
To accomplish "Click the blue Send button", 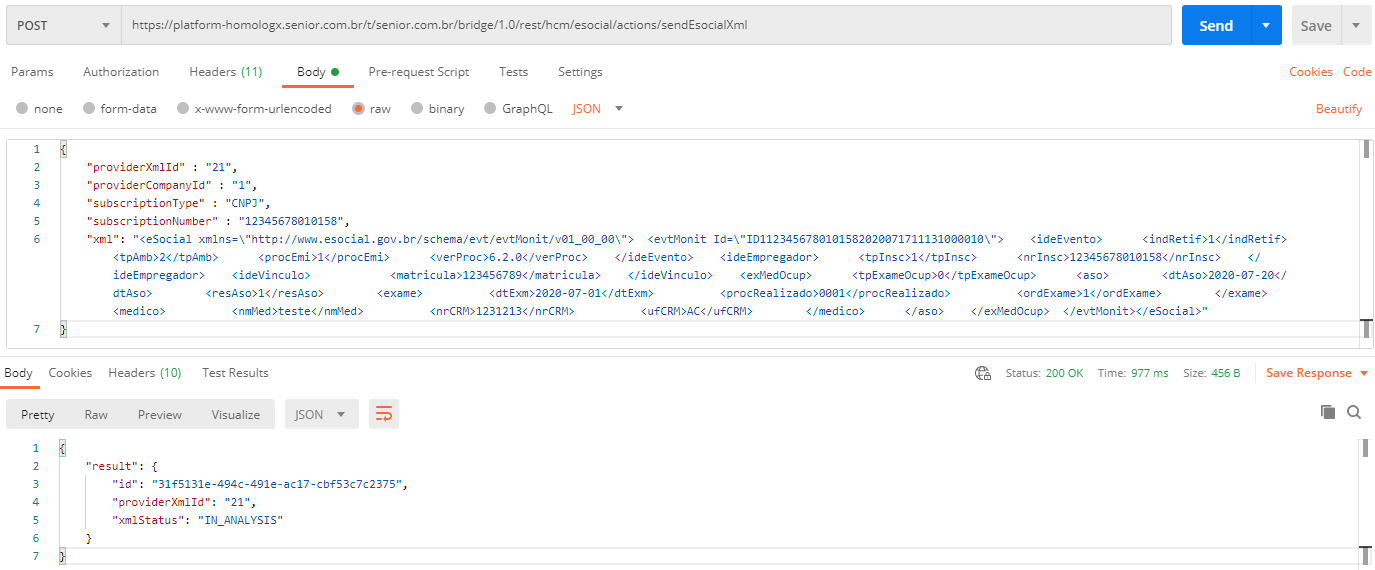I will tap(1215, 26).
